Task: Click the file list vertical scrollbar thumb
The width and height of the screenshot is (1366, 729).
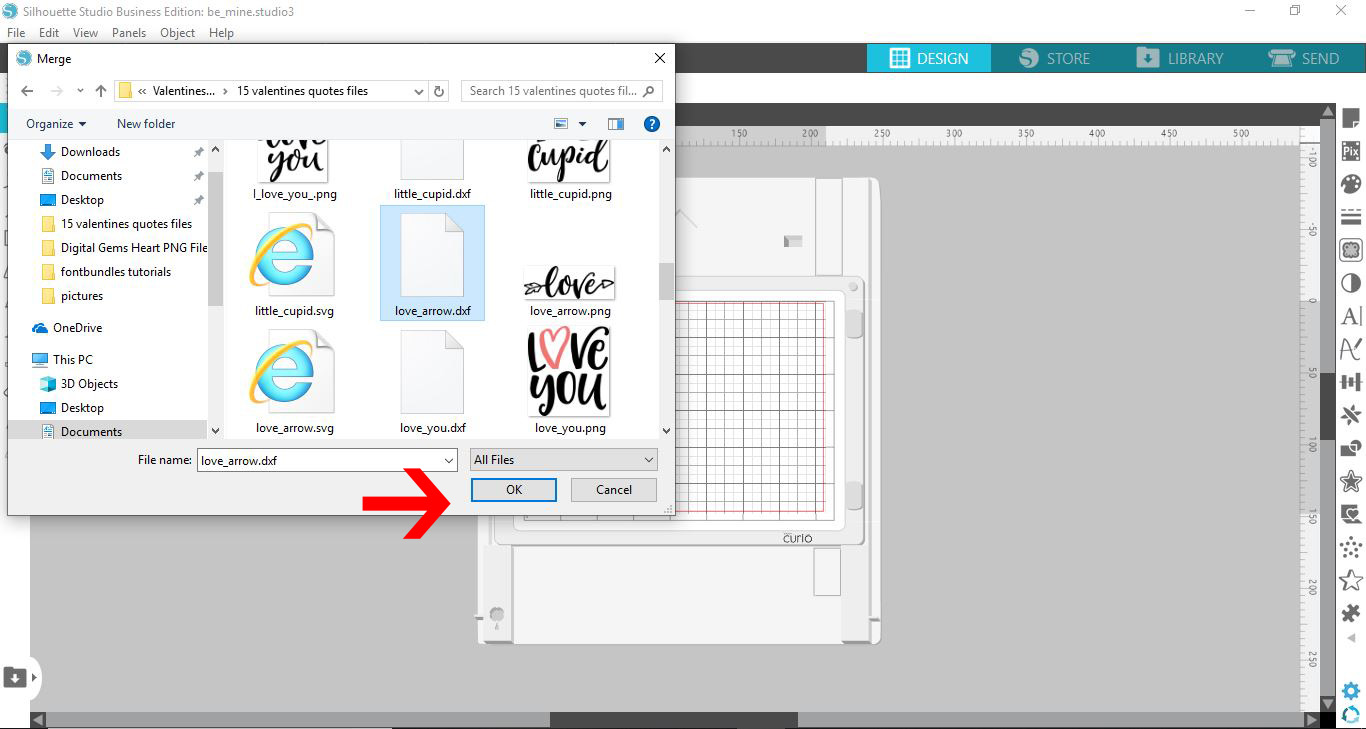Action: point(667,281)
